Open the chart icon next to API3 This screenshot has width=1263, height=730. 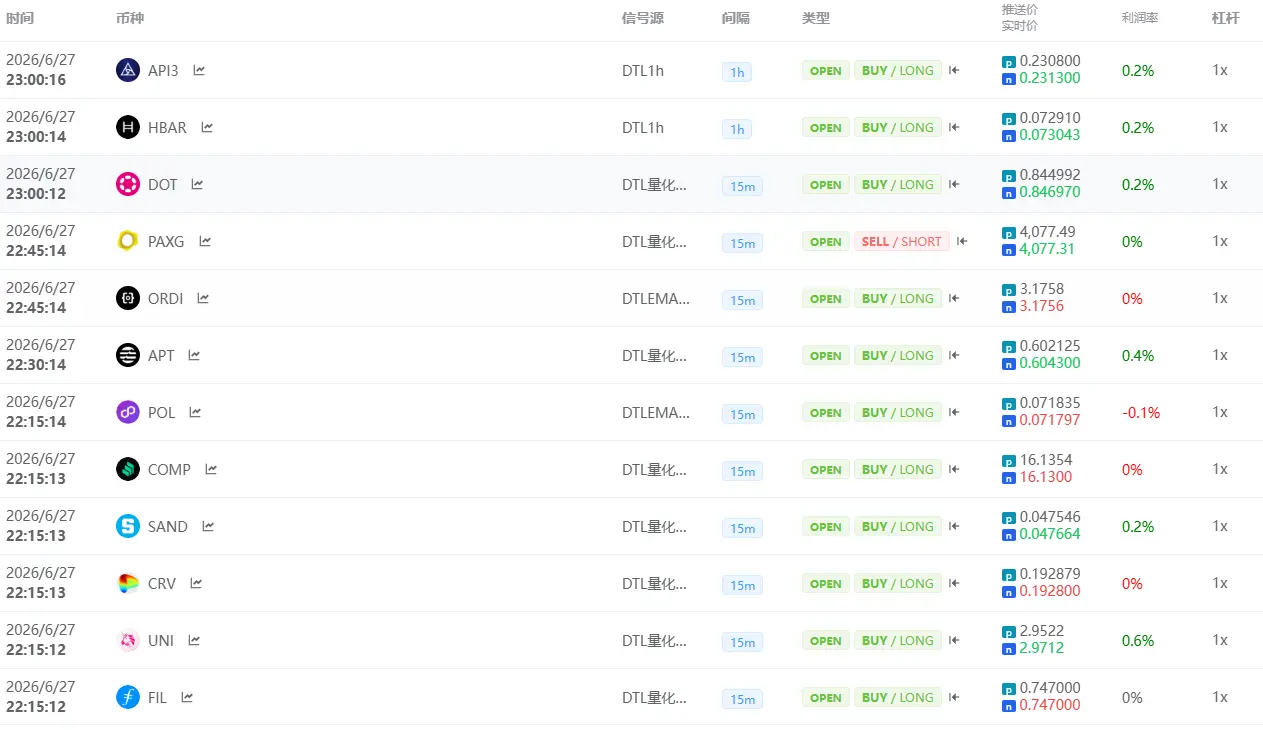point(199,70)
